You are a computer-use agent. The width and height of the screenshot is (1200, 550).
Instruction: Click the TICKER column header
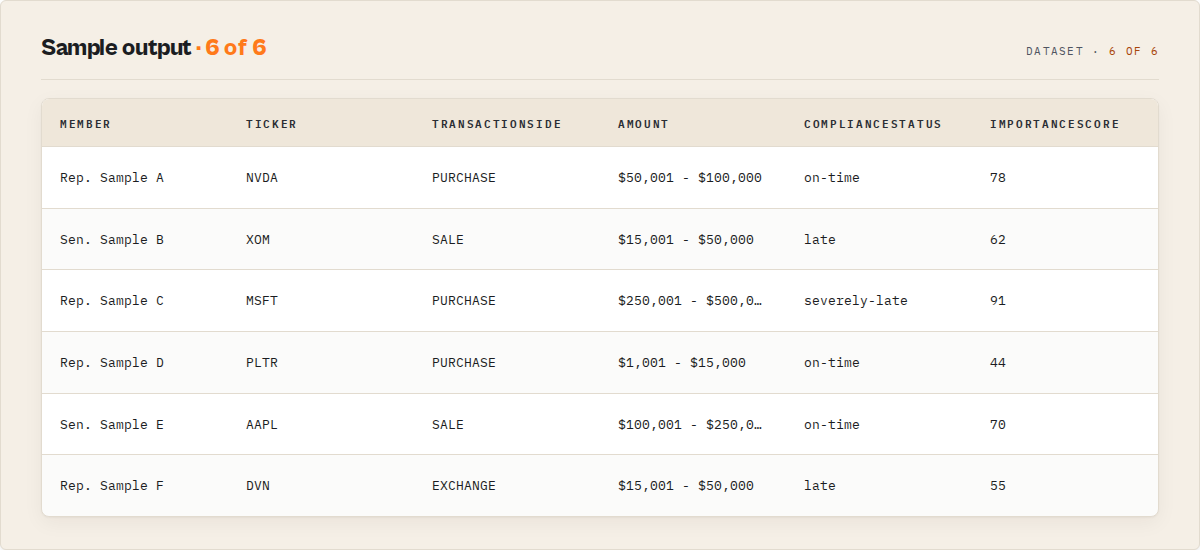point(272,124)
